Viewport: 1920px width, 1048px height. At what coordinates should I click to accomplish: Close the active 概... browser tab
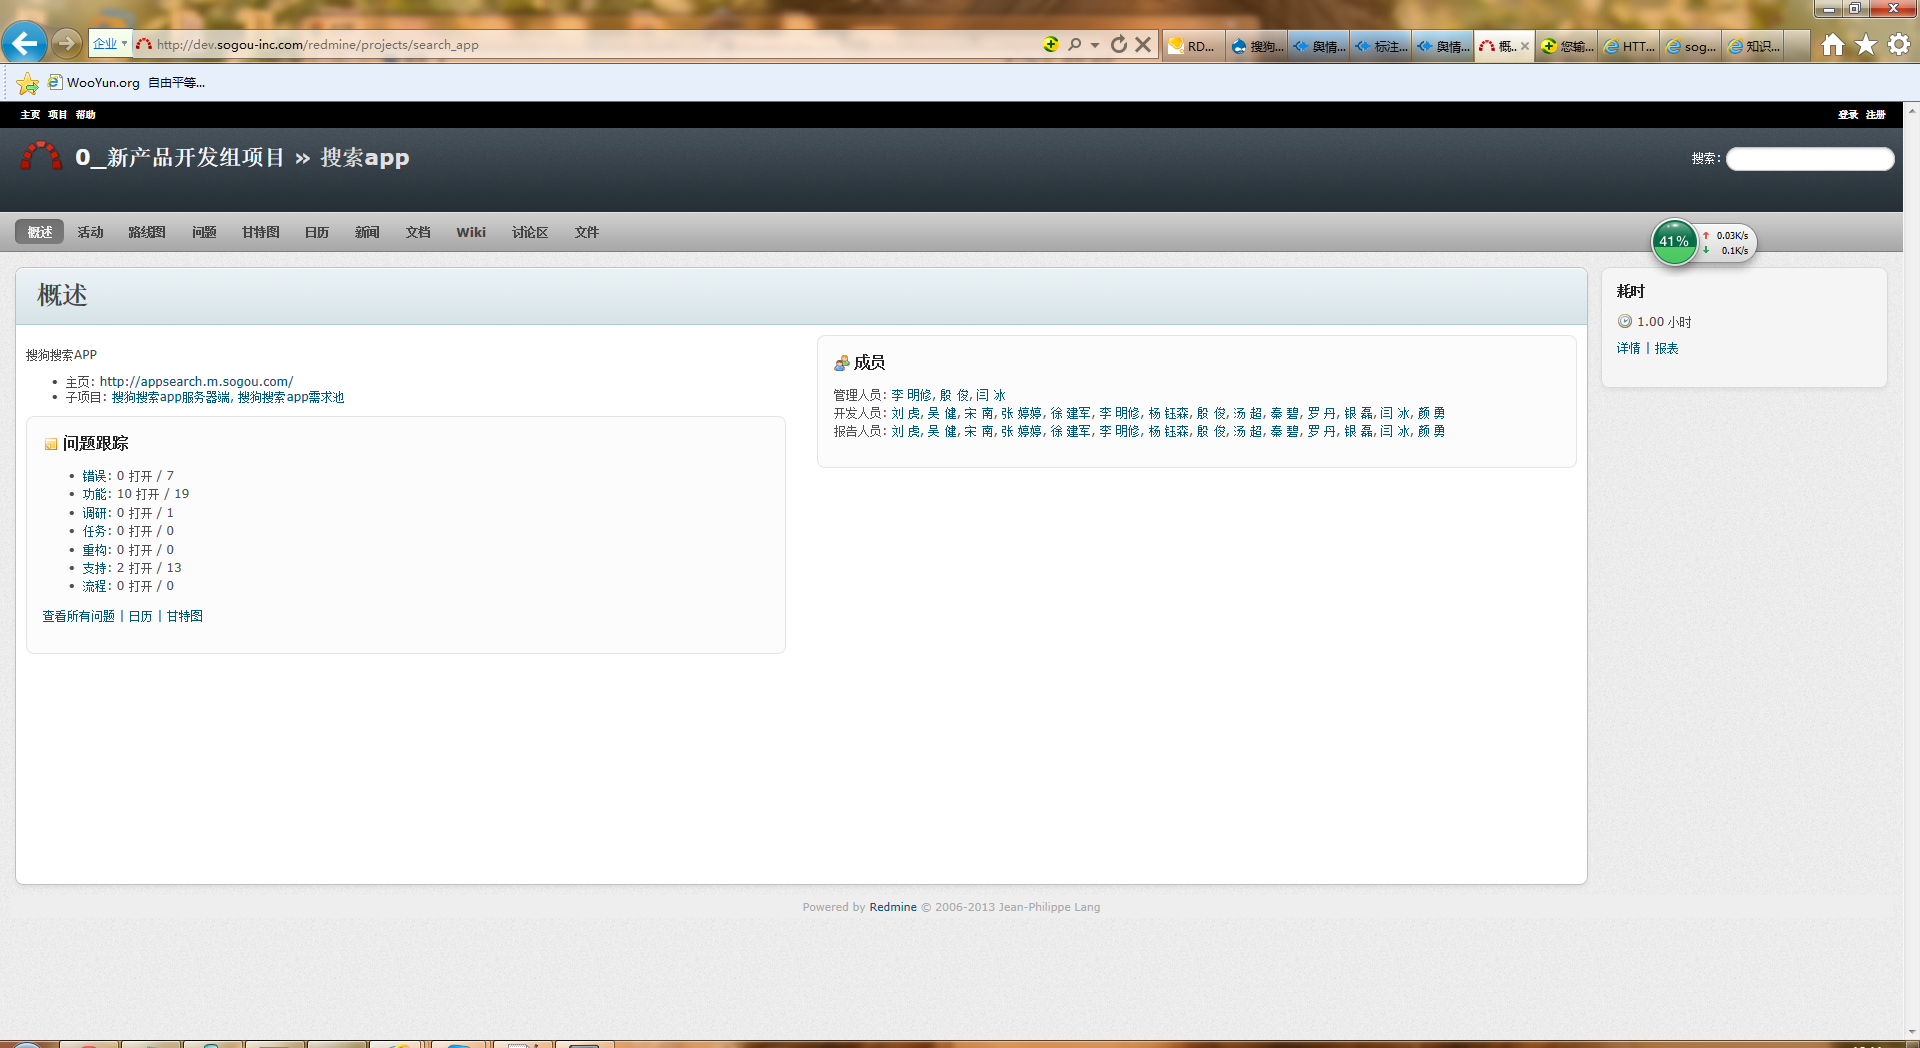(1525, 46)
